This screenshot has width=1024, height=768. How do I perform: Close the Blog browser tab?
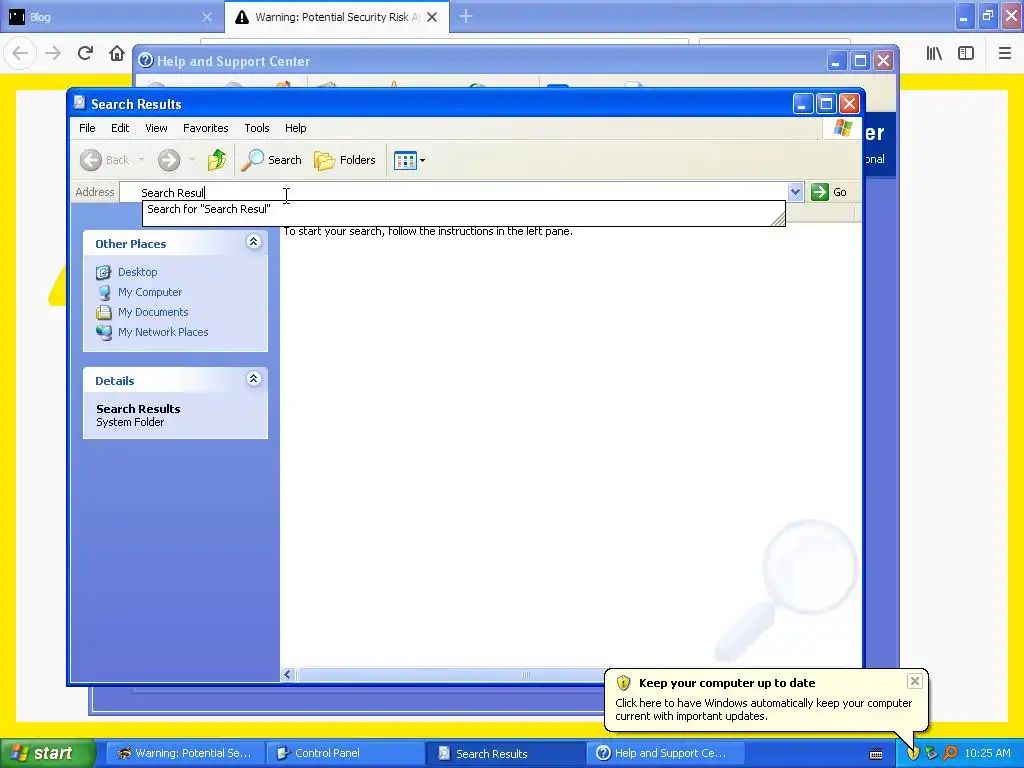(207, 17)
